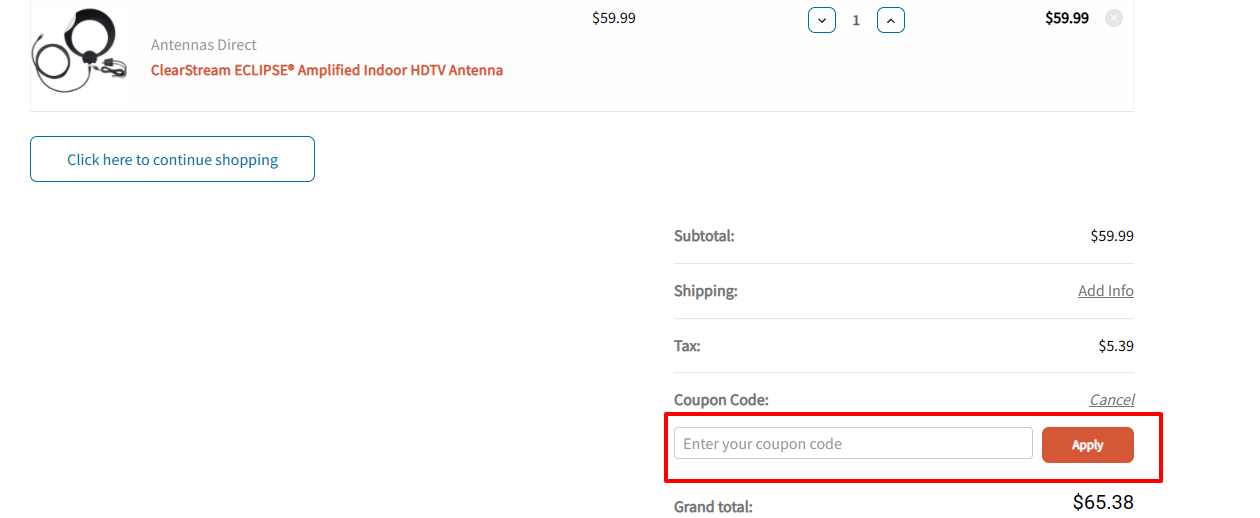
Task: Click here to continue shopping button
Action: [x=172, y=159]
